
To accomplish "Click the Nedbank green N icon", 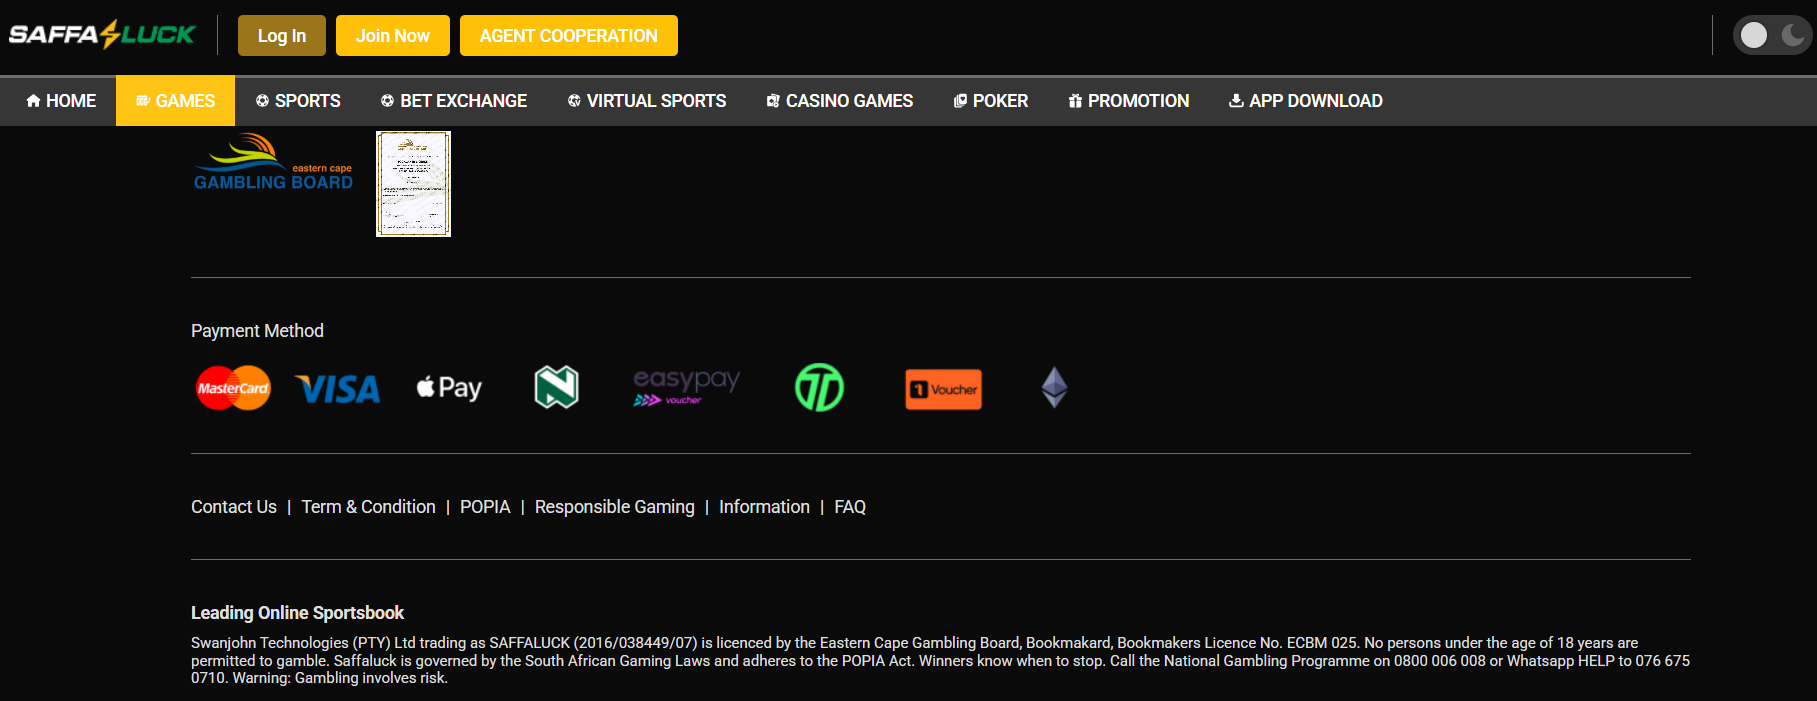I will [x=556, y=388].
